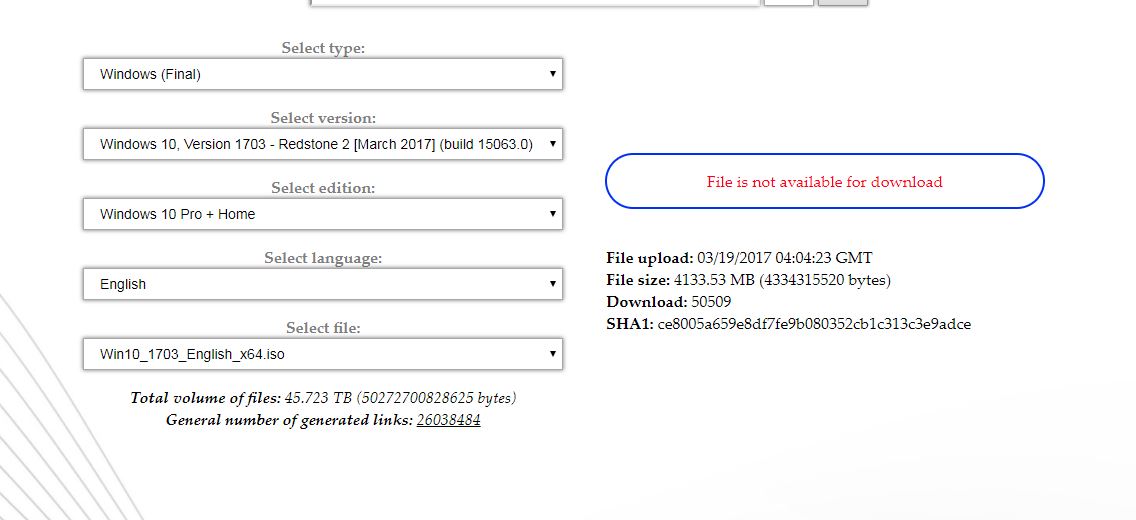Click the General number of generated links label
The image size is (1136, 520).
click(290, 420)
